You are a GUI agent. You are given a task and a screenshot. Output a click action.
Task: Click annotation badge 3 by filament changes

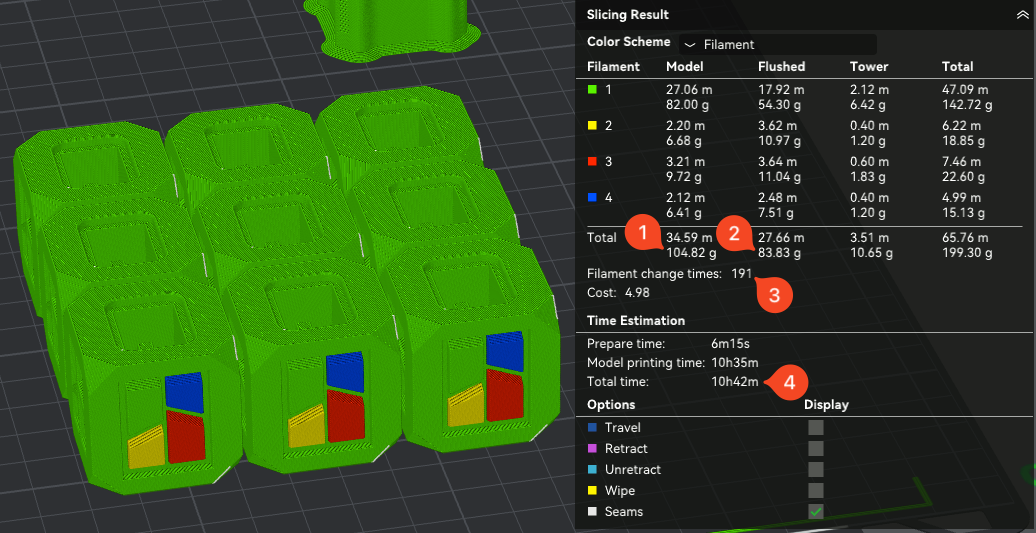pyautogui.click(x=773, y=295)
